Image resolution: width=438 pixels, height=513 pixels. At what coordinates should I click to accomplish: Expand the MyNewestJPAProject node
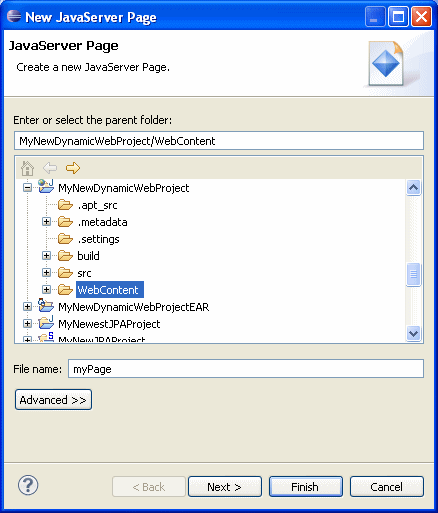pos(28,324)
